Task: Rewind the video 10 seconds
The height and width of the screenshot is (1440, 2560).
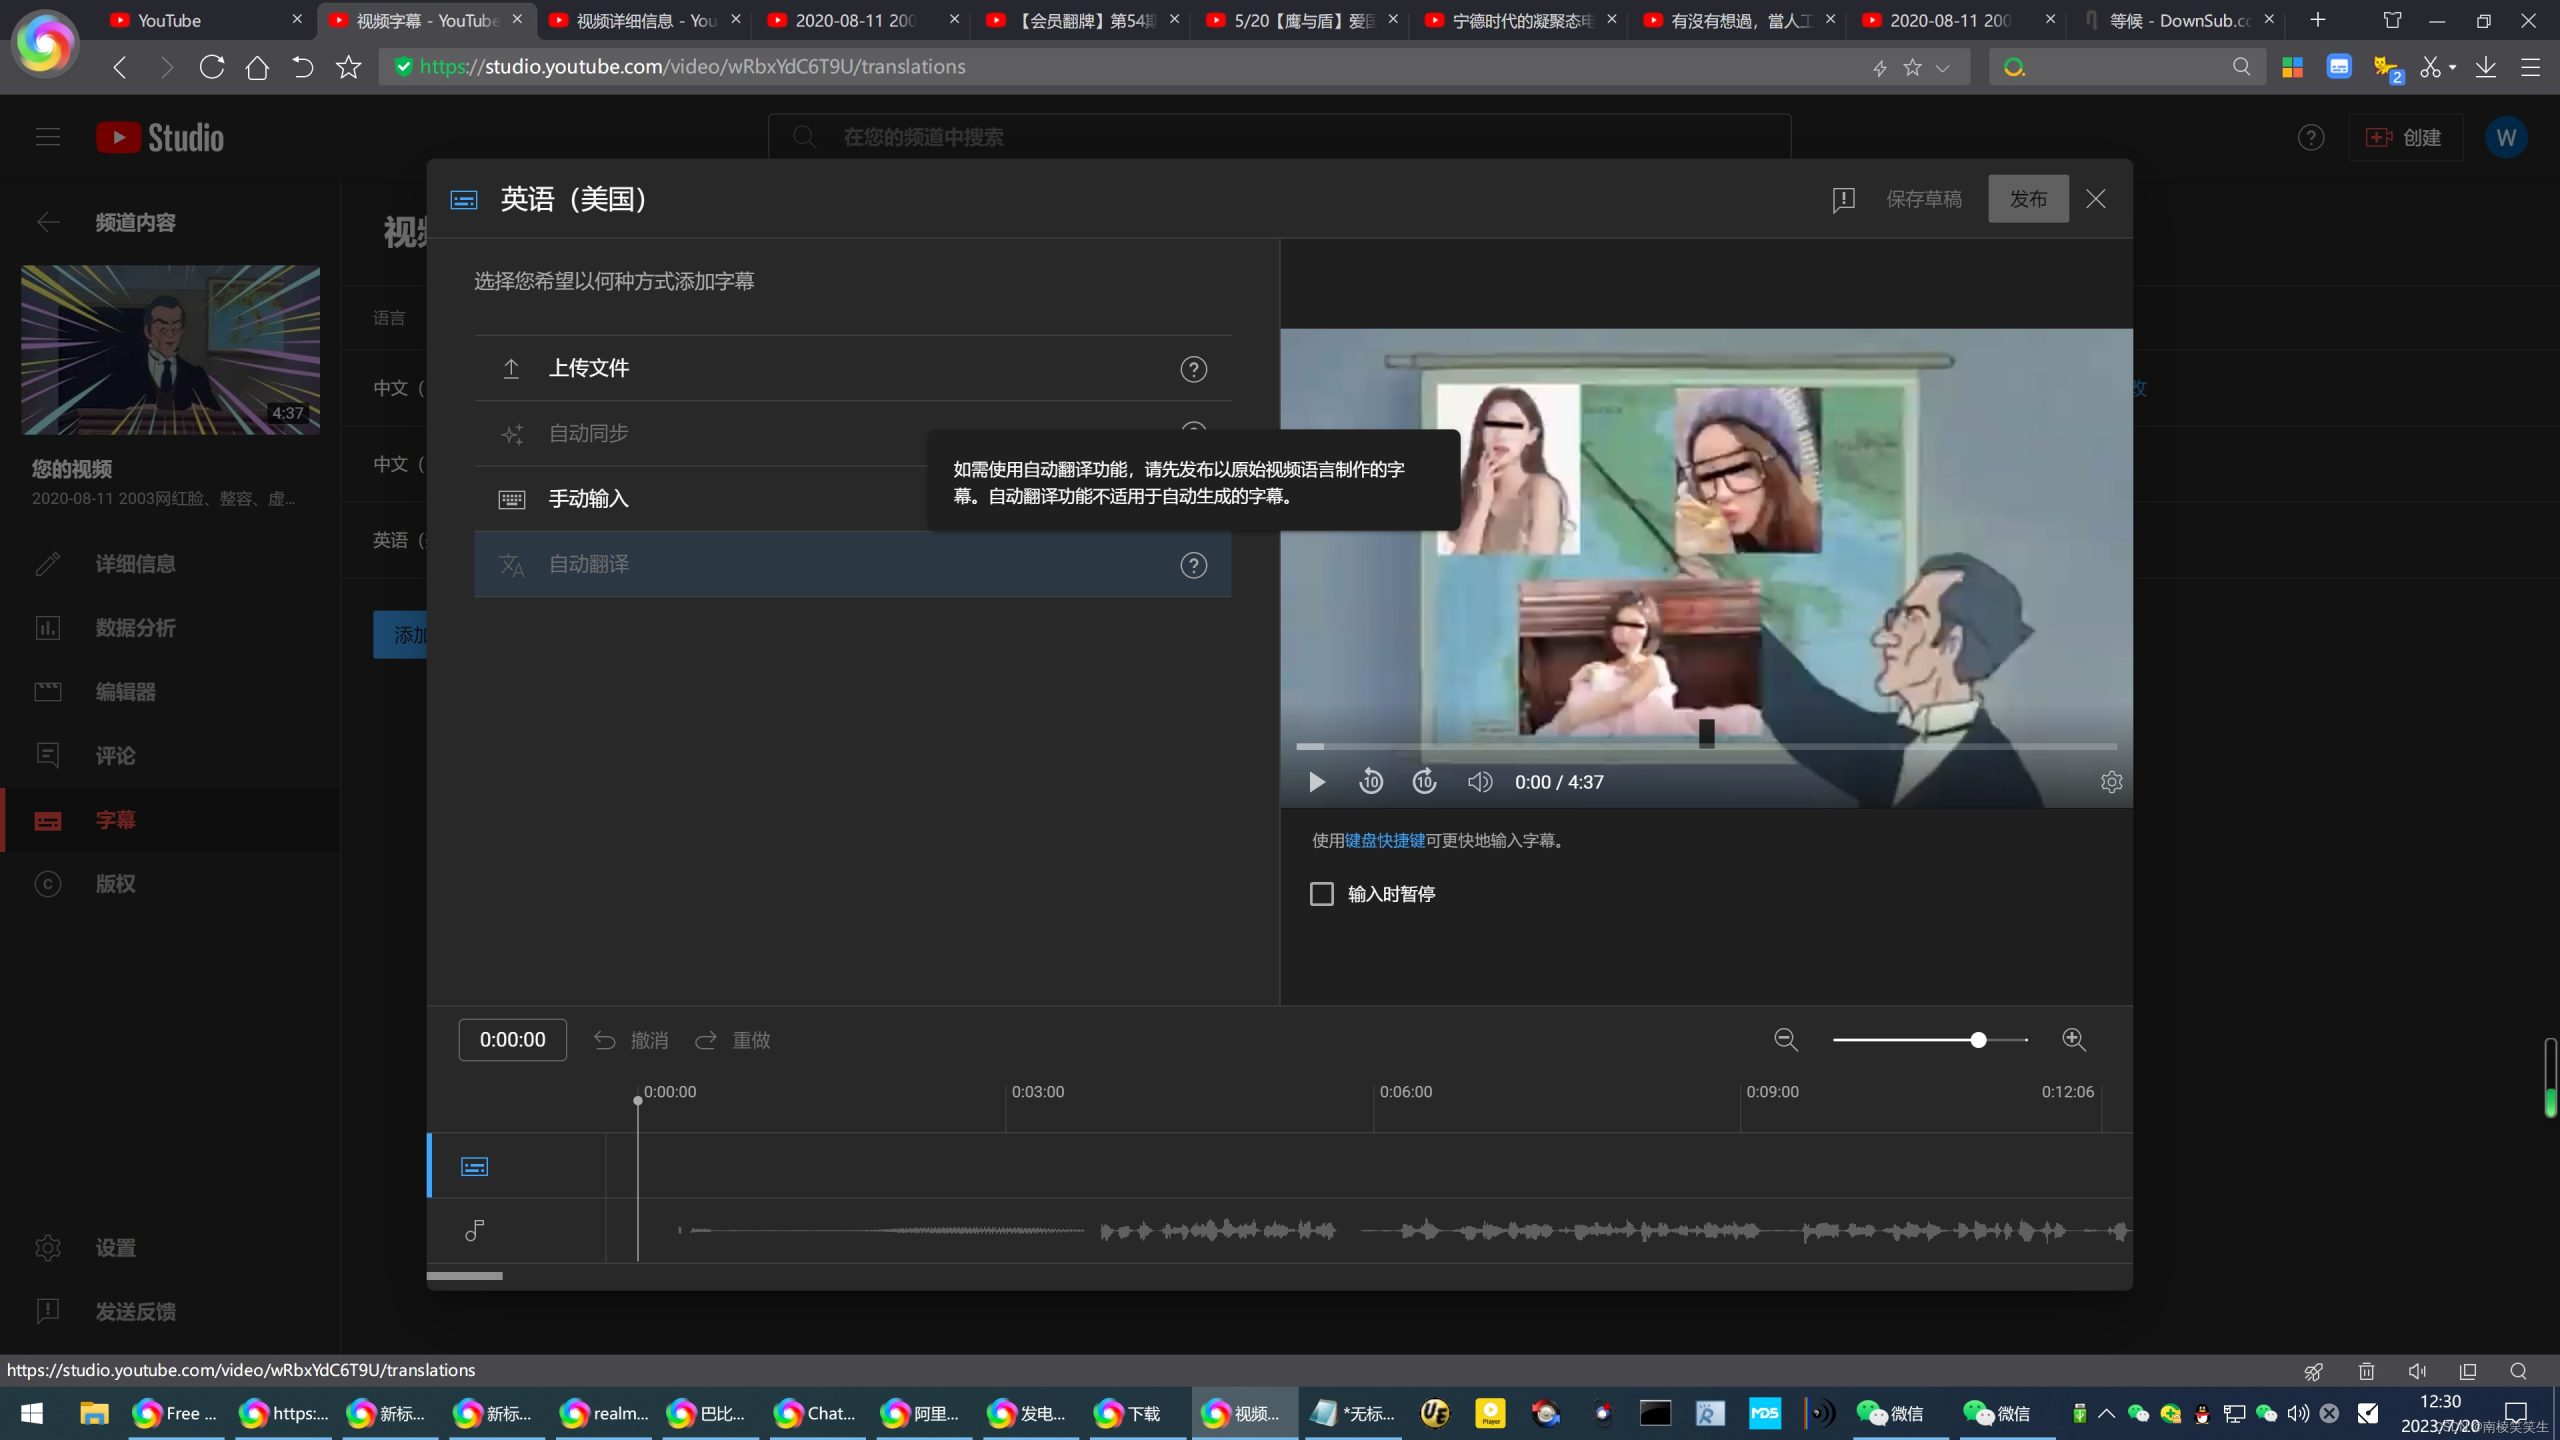Action: [1371, 782]
